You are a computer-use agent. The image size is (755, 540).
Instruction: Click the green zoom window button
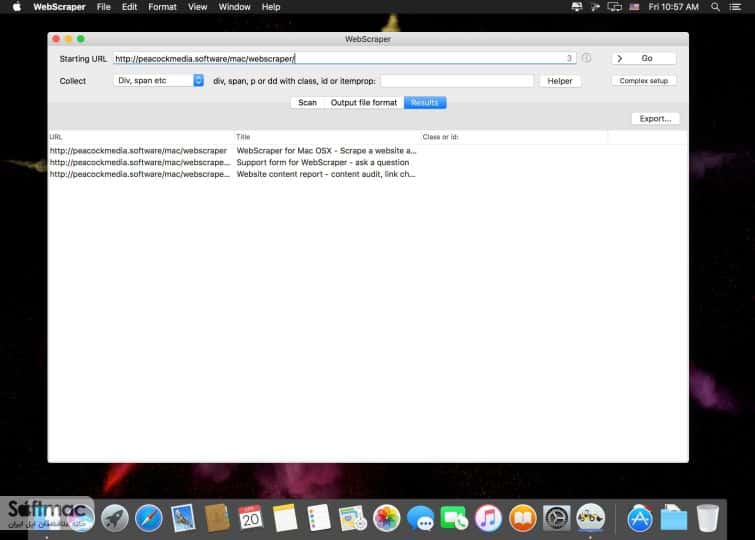tap(80, 39)
